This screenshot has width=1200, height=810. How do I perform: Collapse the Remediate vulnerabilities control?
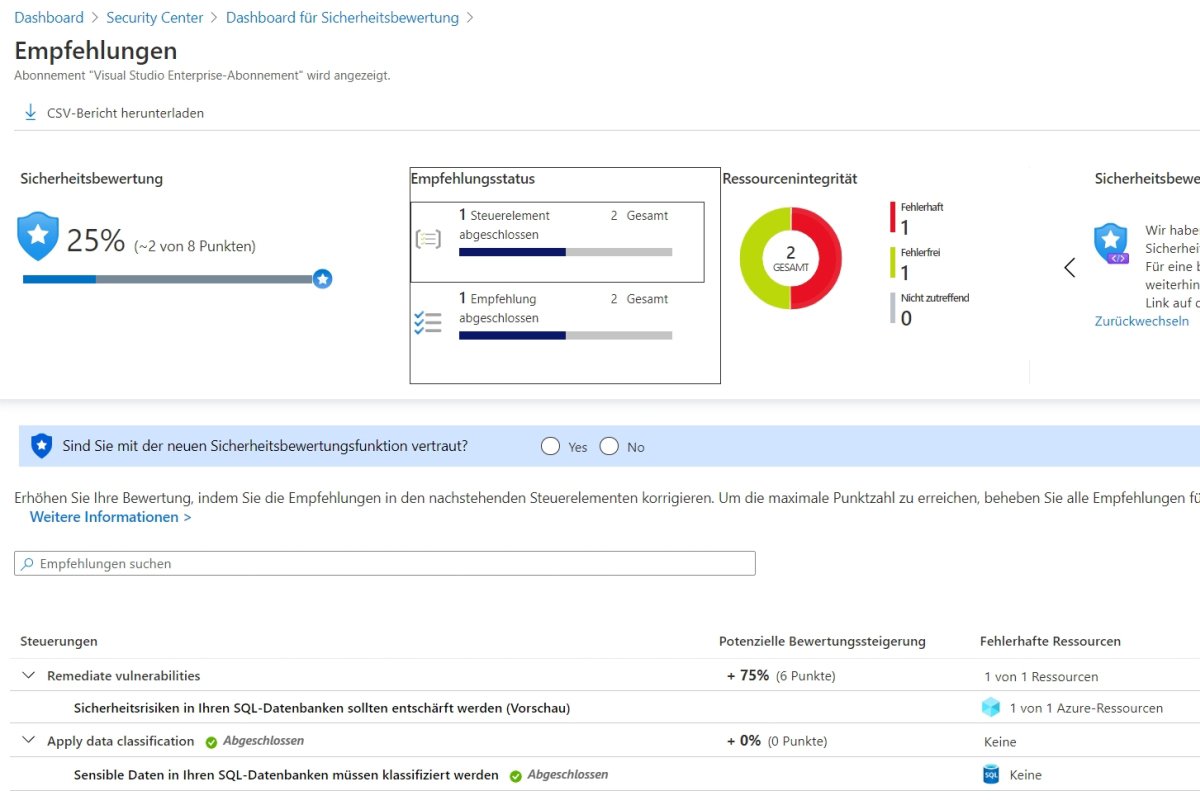click(x=28, y=676)
